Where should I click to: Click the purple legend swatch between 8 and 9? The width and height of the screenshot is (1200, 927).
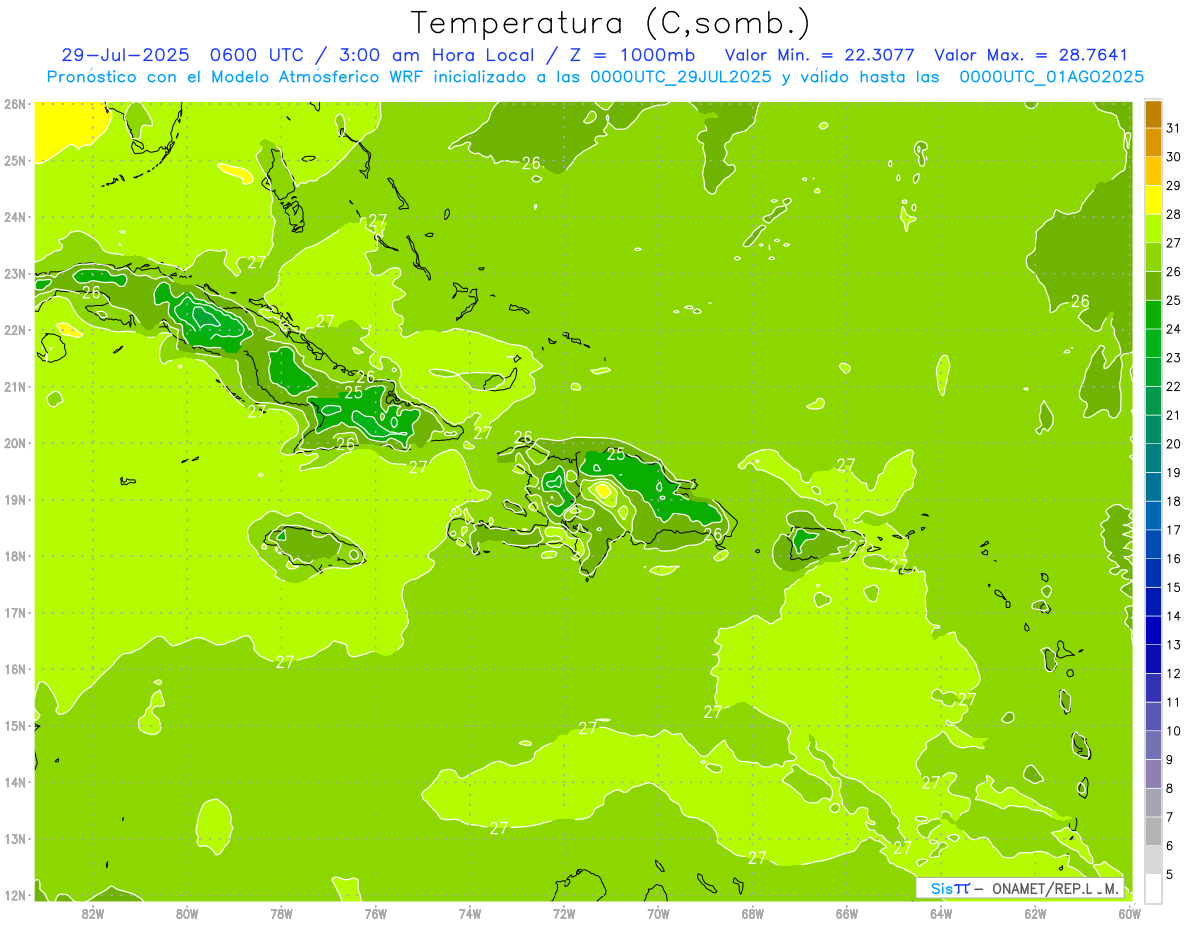tap(1154, 773)
